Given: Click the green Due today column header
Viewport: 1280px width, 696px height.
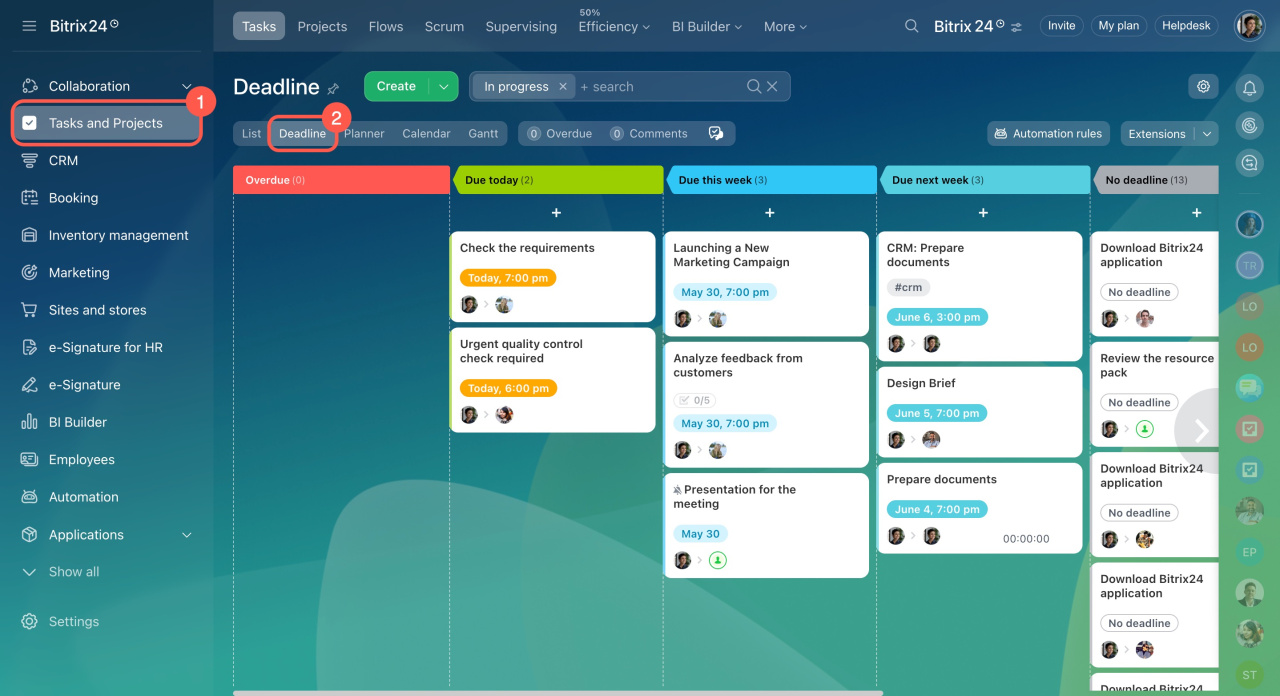Looking at the screenshot, I should coord(558,180).
